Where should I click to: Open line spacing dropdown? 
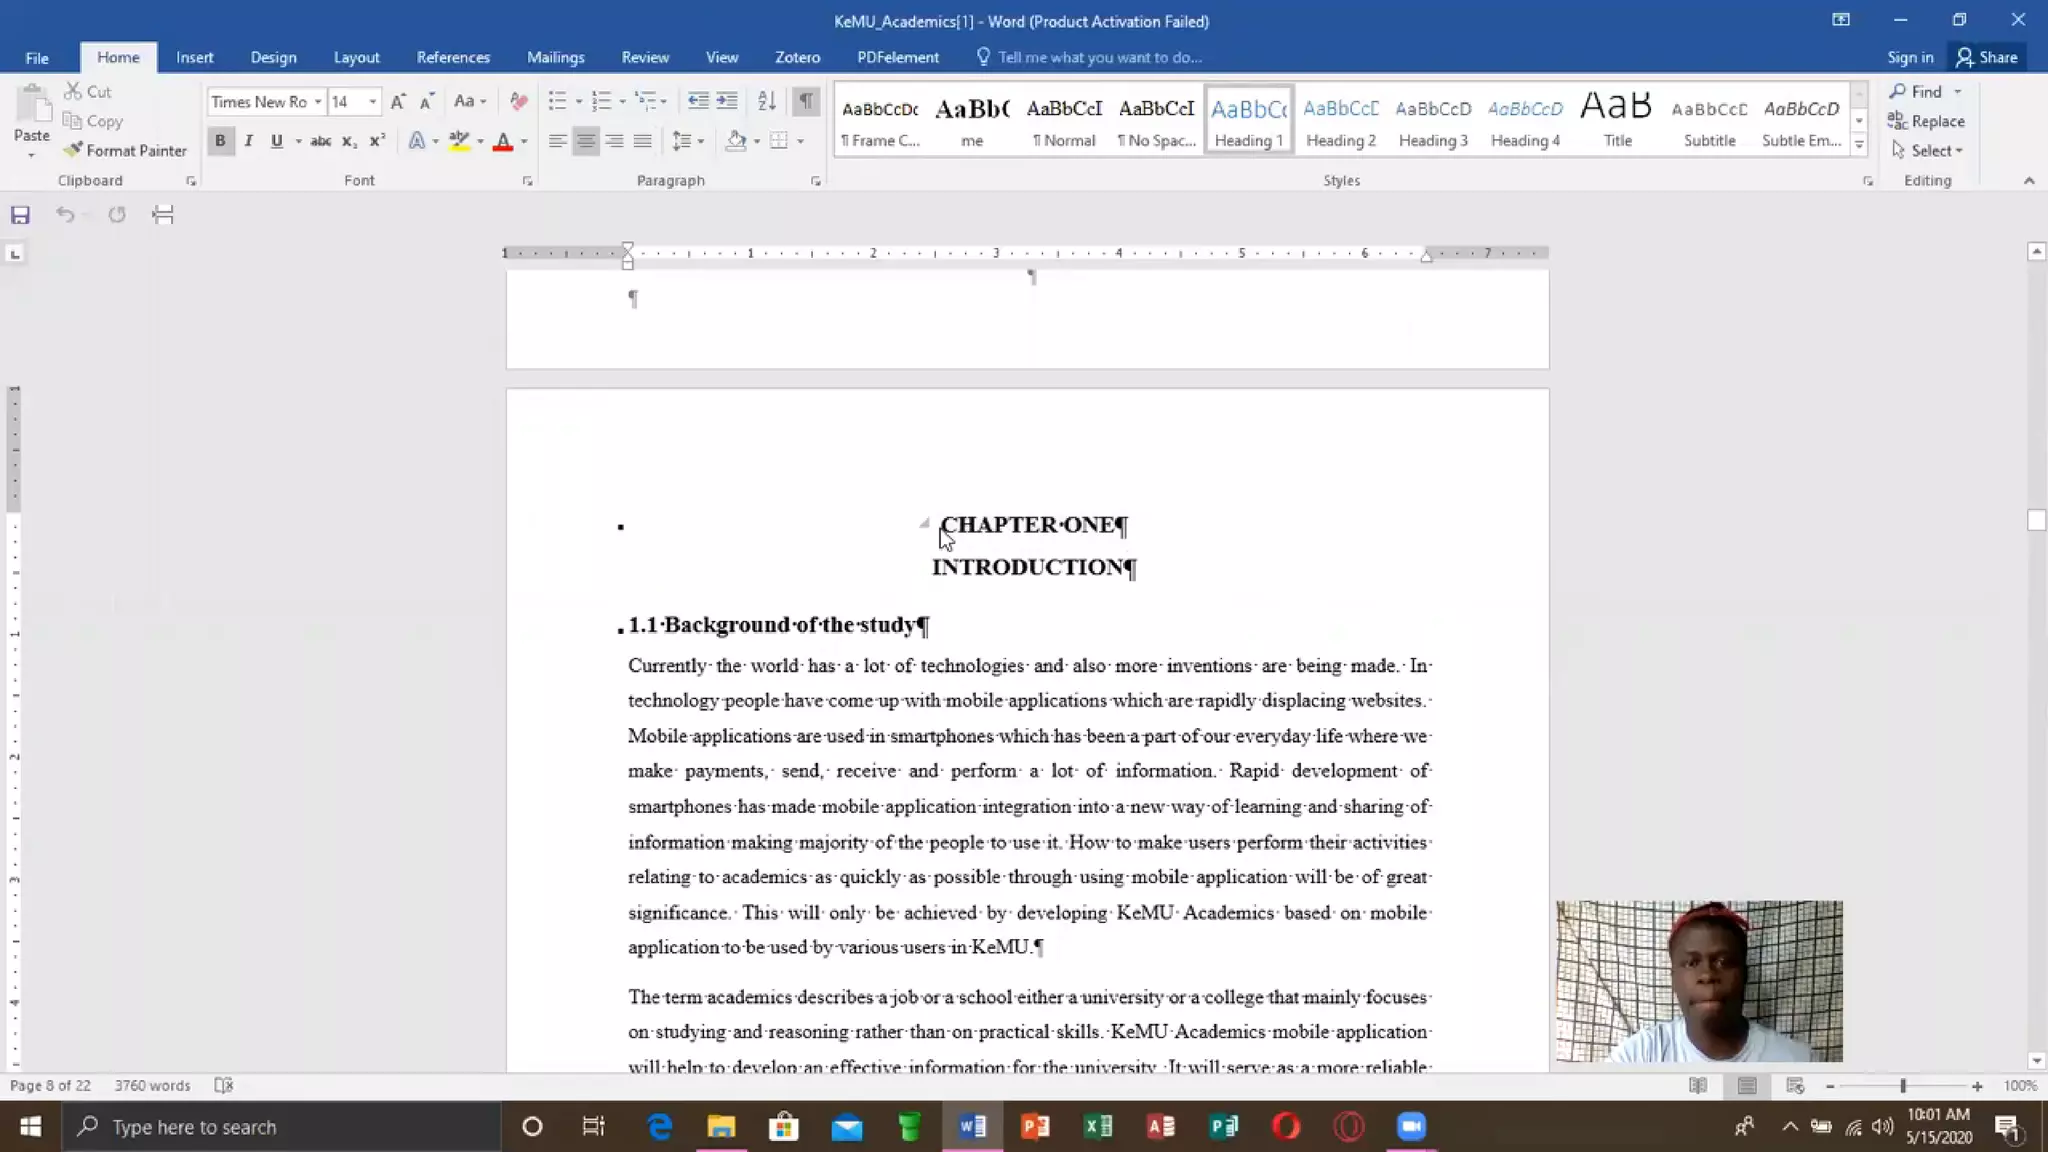tap(688, 141)
